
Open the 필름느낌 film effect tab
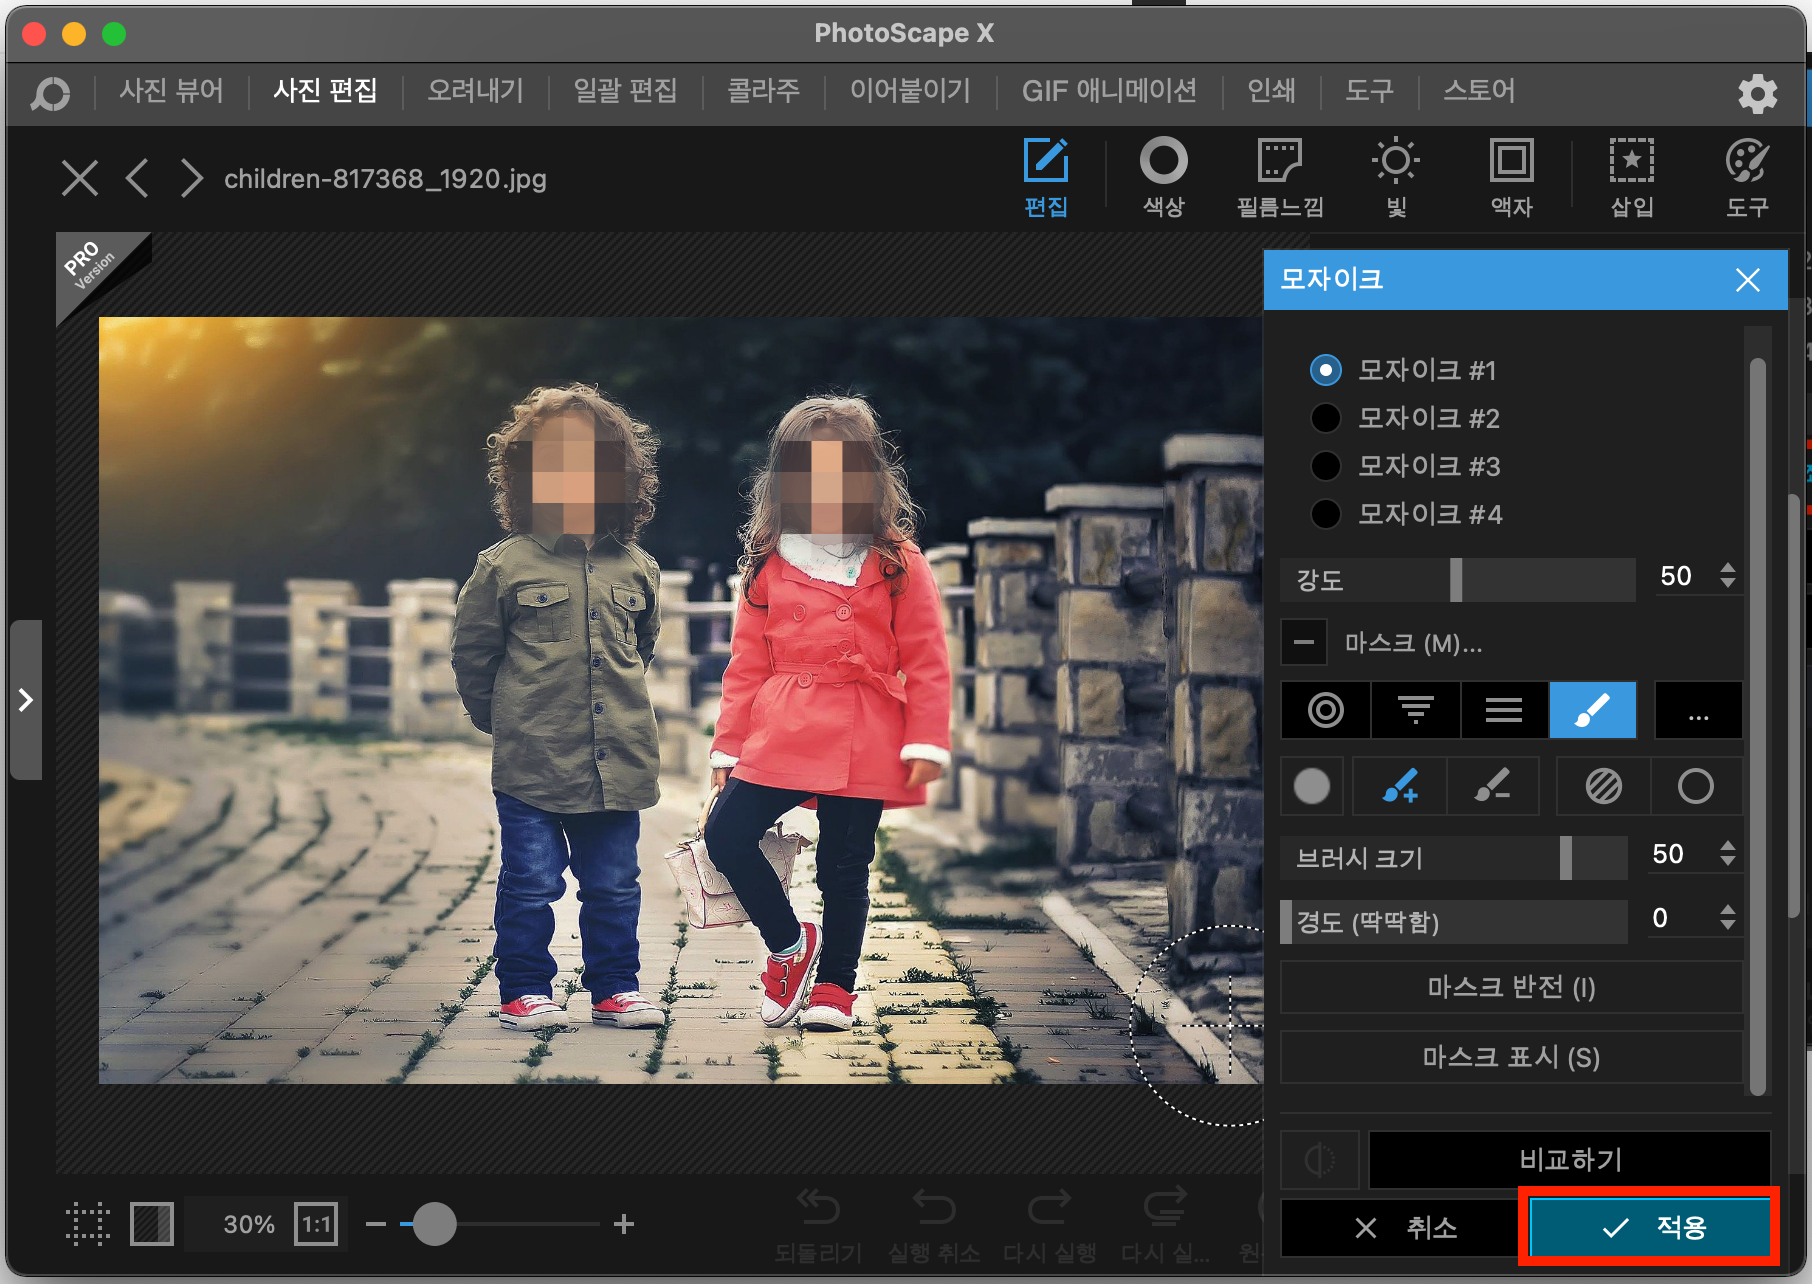pos(1280,179)
